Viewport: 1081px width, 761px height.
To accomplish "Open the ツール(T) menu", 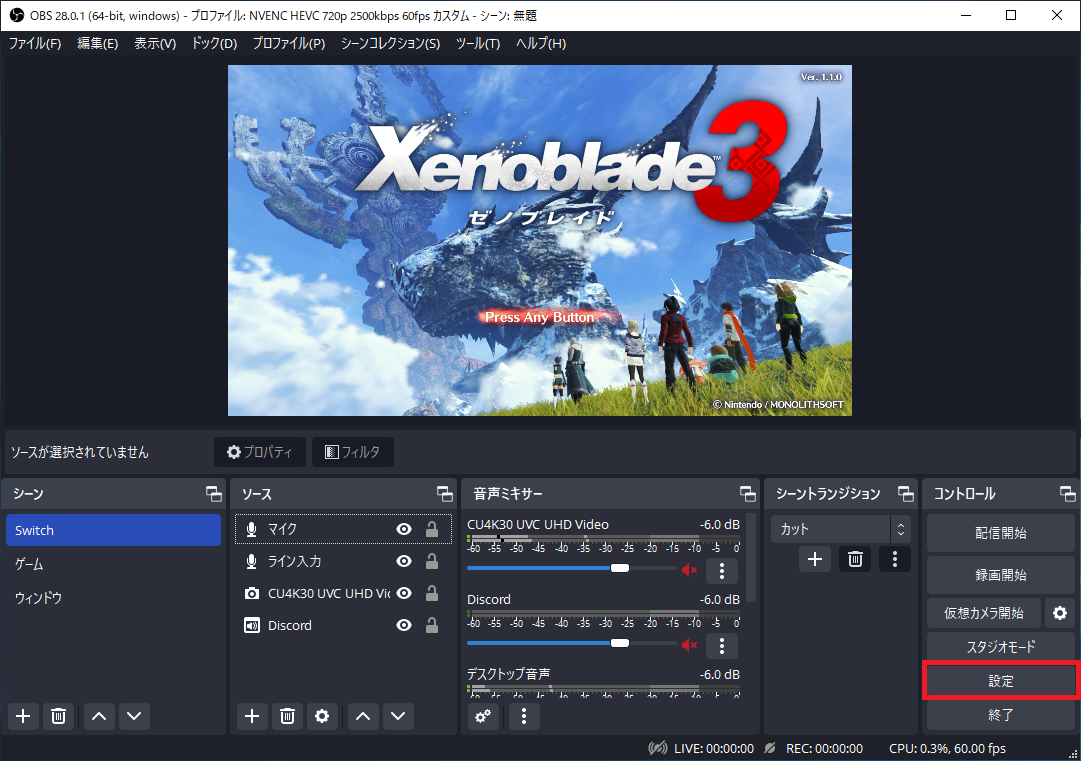I will tap(478, 43).
